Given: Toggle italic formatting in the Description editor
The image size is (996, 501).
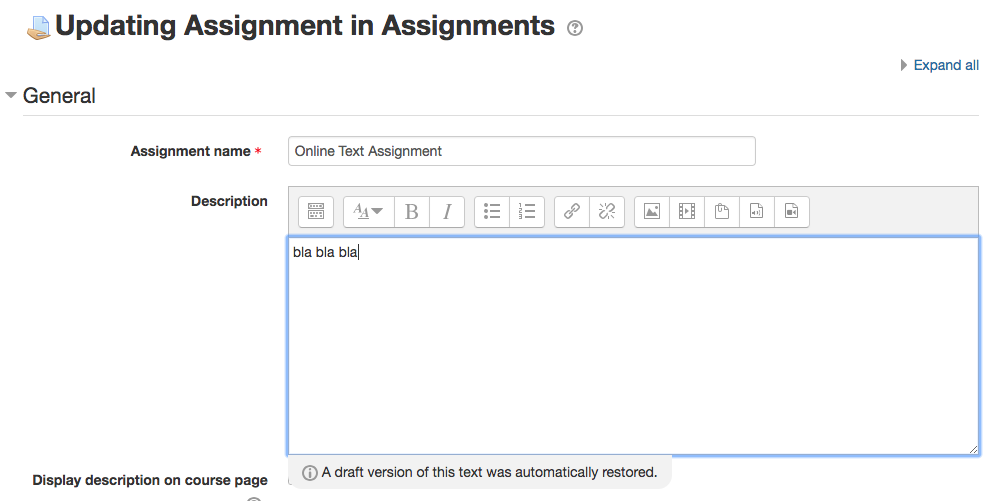Looking at the screenshot, I should [x=447, y=211].
